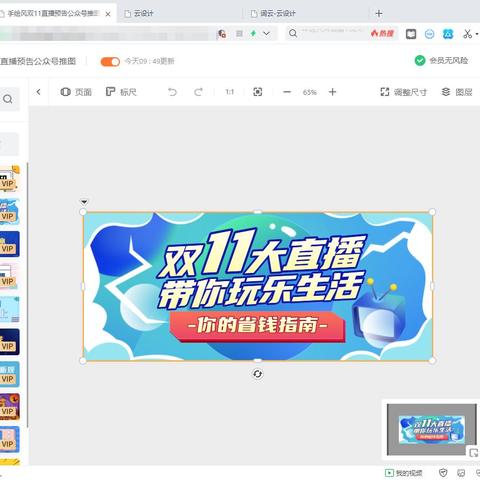The height and width of the screenshot is (480, 480).
Task: Zoom out with the minus icon
Action: [x=287, y=92]
